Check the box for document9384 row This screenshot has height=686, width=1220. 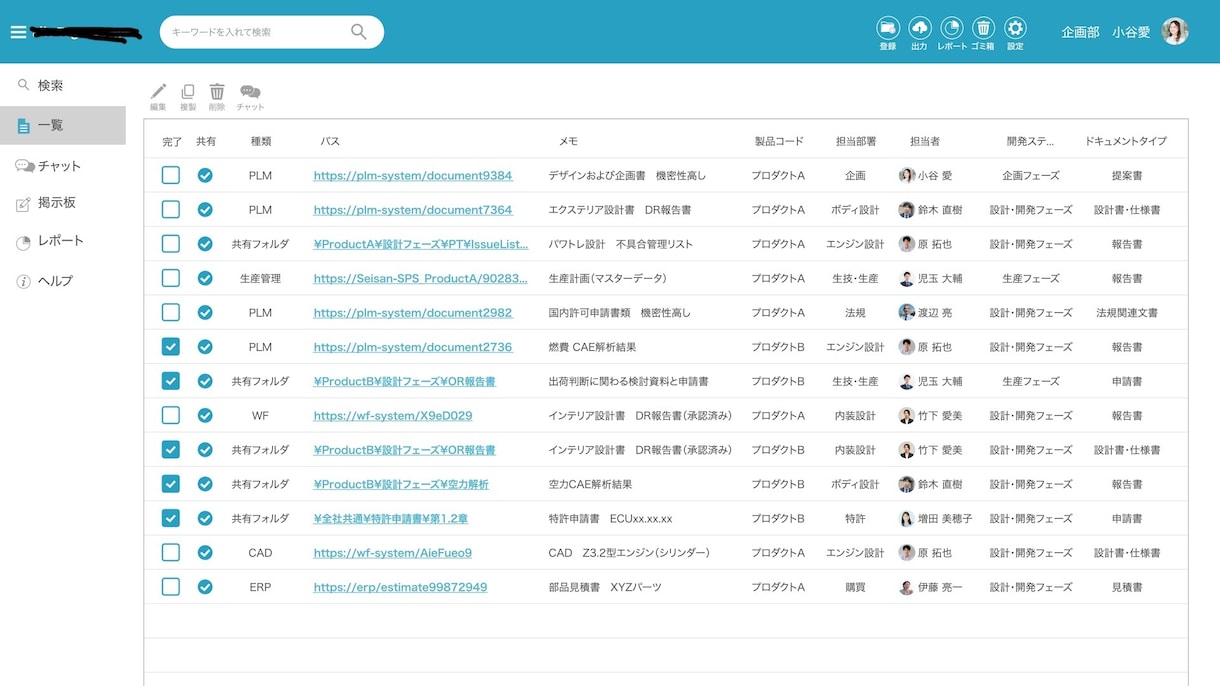[171, 175]
